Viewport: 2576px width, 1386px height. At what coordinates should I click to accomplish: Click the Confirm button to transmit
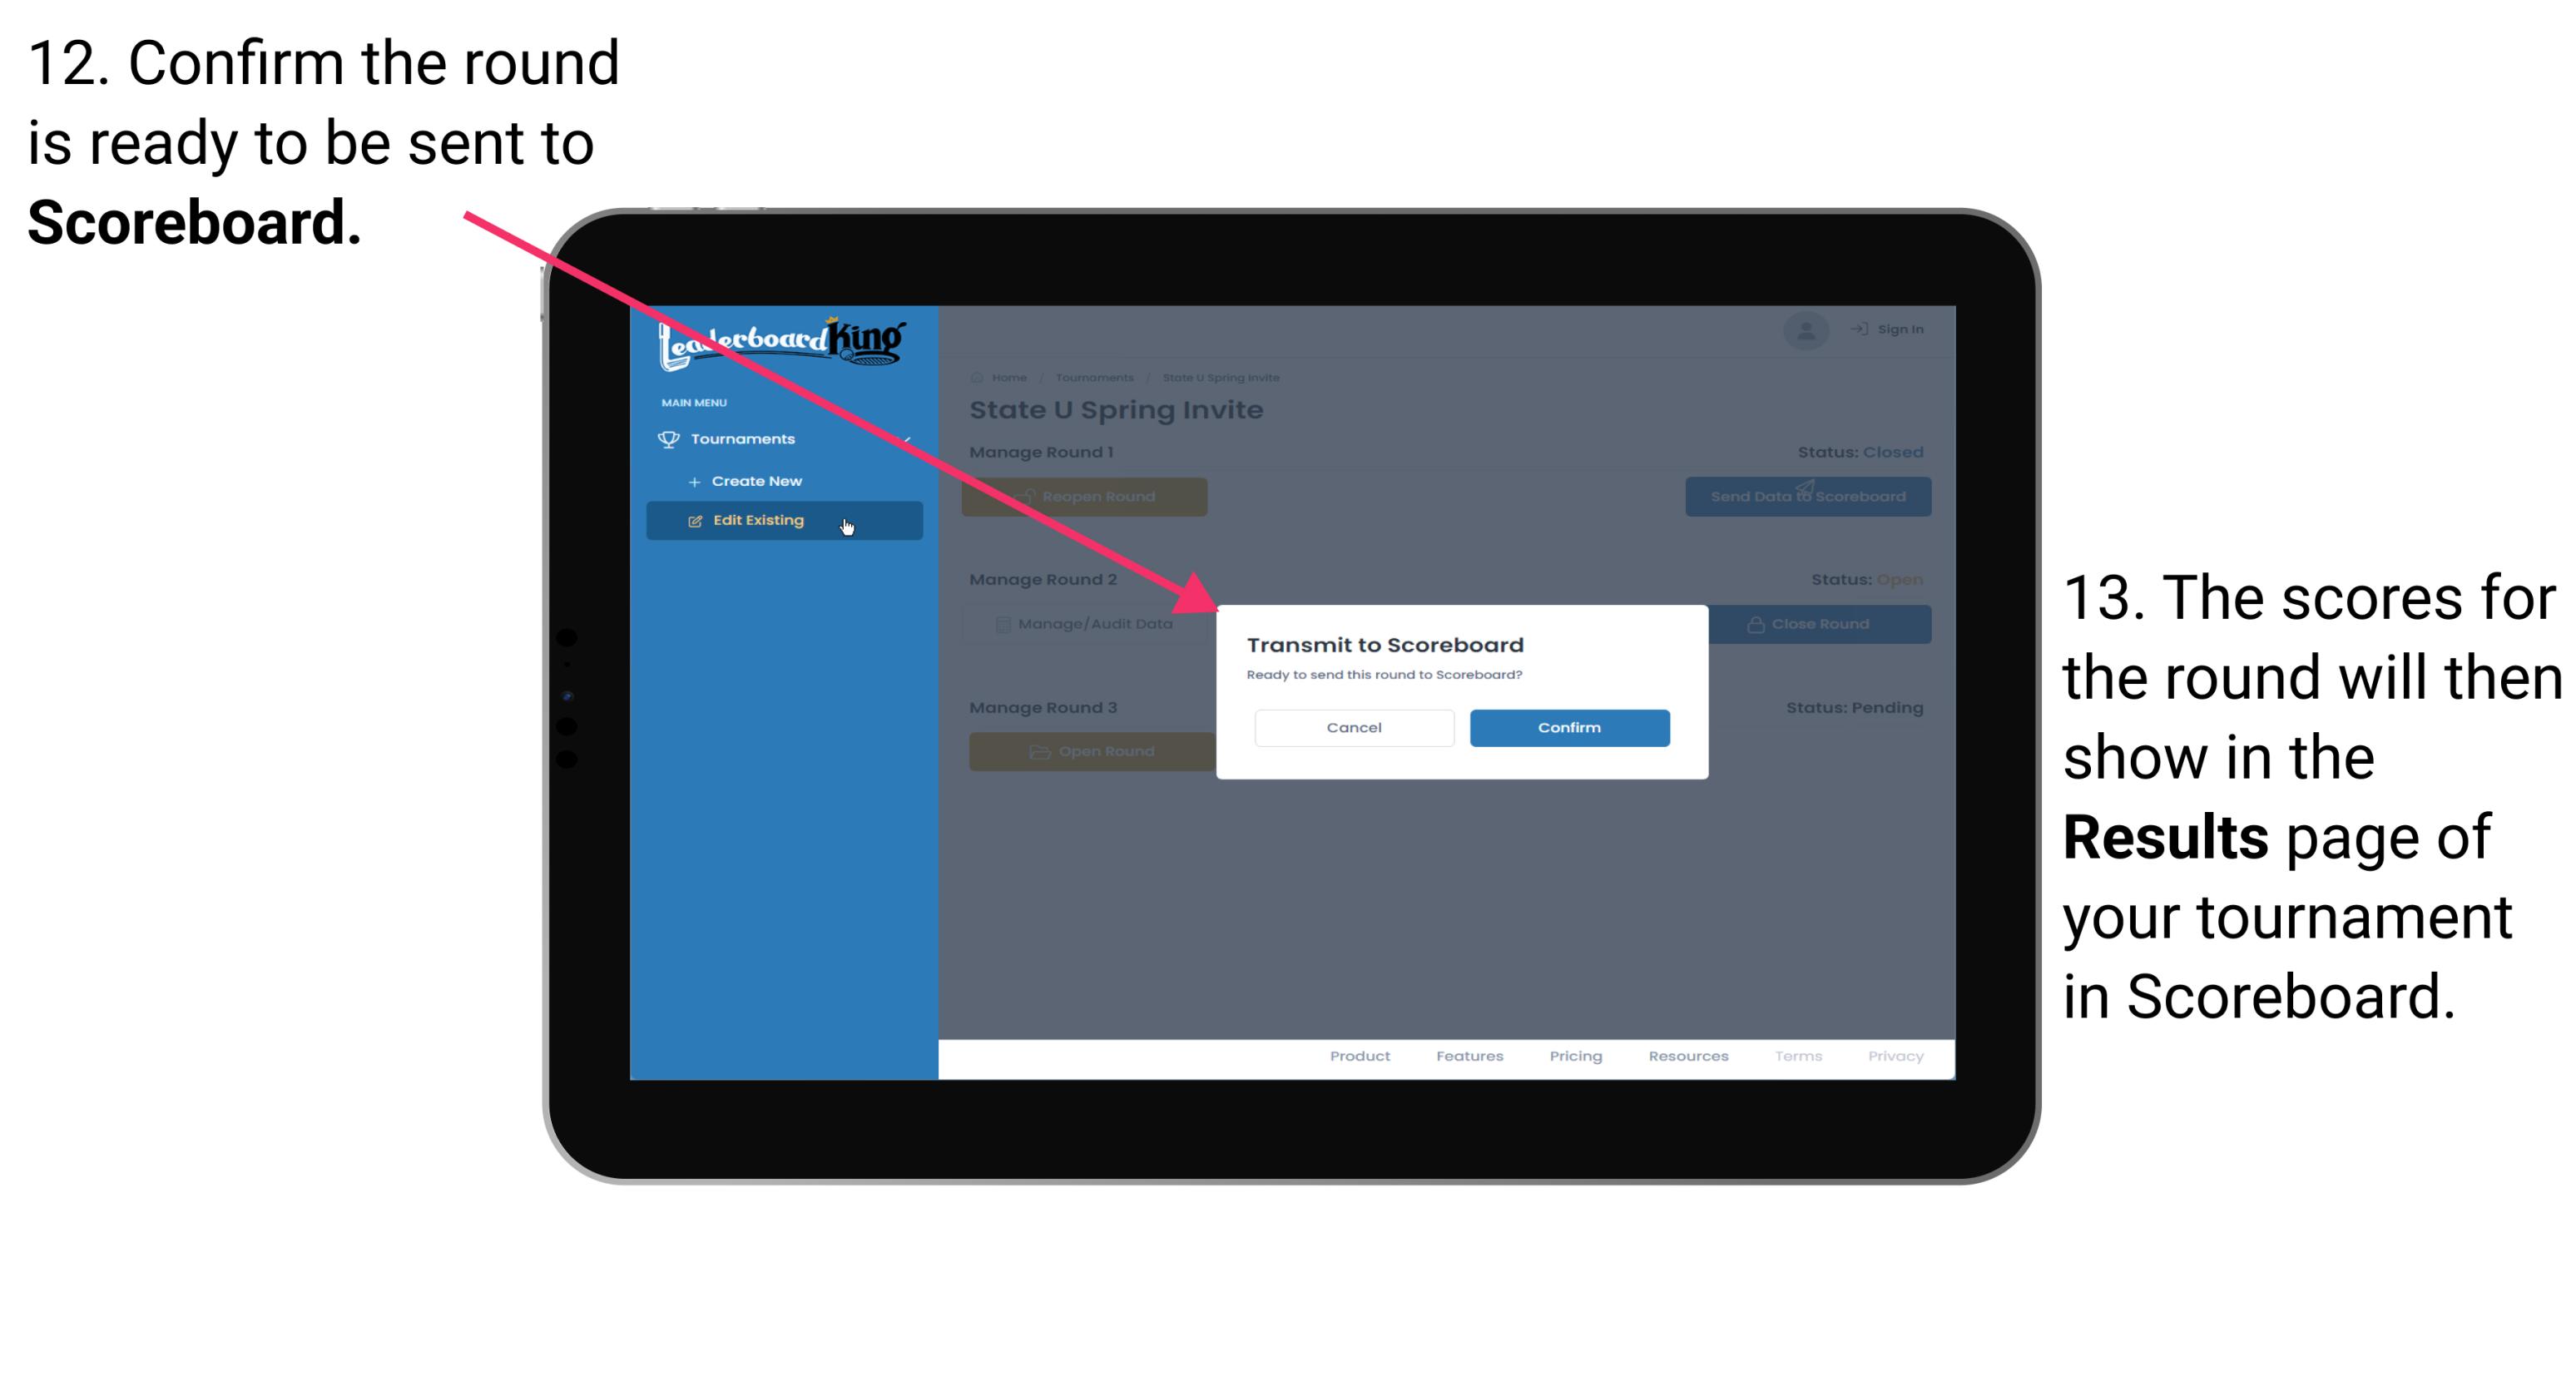coord(1563,725)
